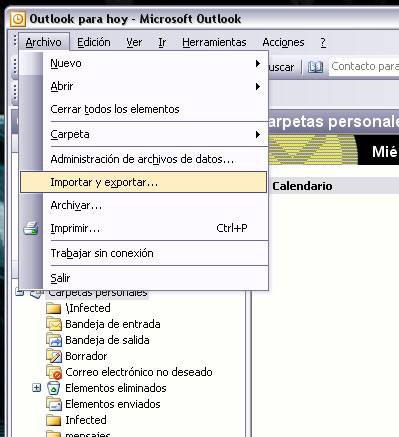Screen dimensions: 399x437
Task: Select Importar y exportar
Action: pos(144,182)
